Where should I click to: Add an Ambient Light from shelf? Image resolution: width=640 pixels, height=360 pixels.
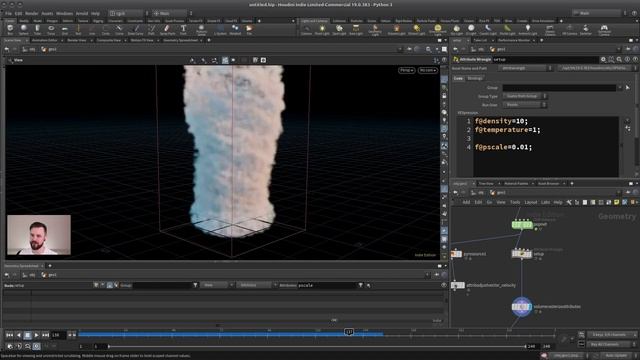click(528, 29)
